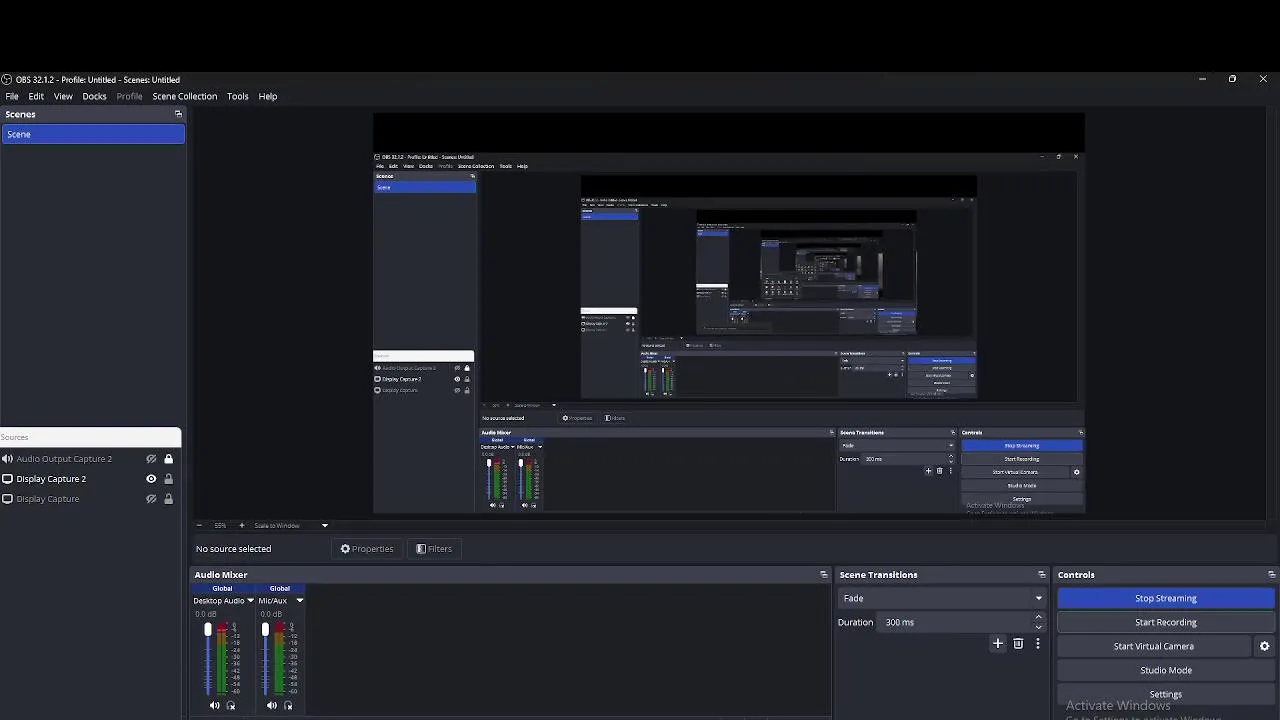The height and width of the screenshot is (720, 1280).
Task: Hide the Display Capture 2 source
Action: click(x=151, y=479)
